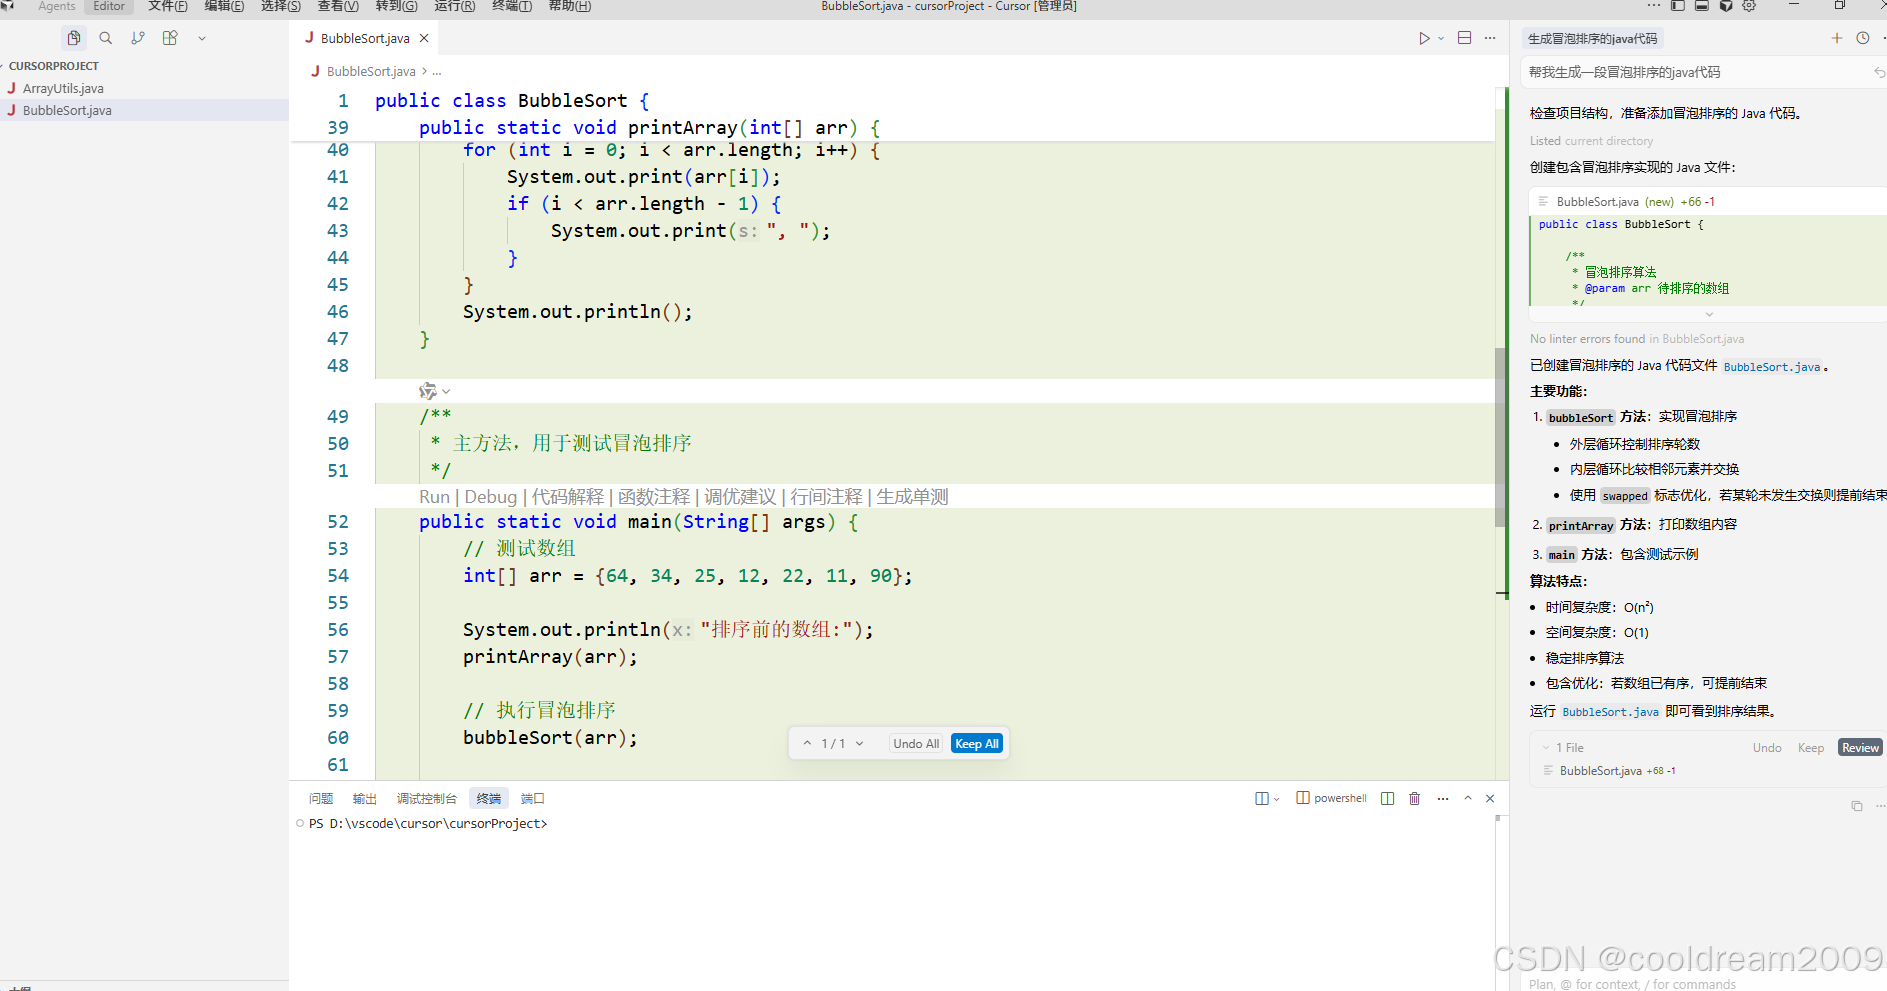Viewport: 1887px width, 991px height.
Task: Expand the BubbleSort.java code preview in chat
Action: pyautogui.click(x=1709, y=314)
